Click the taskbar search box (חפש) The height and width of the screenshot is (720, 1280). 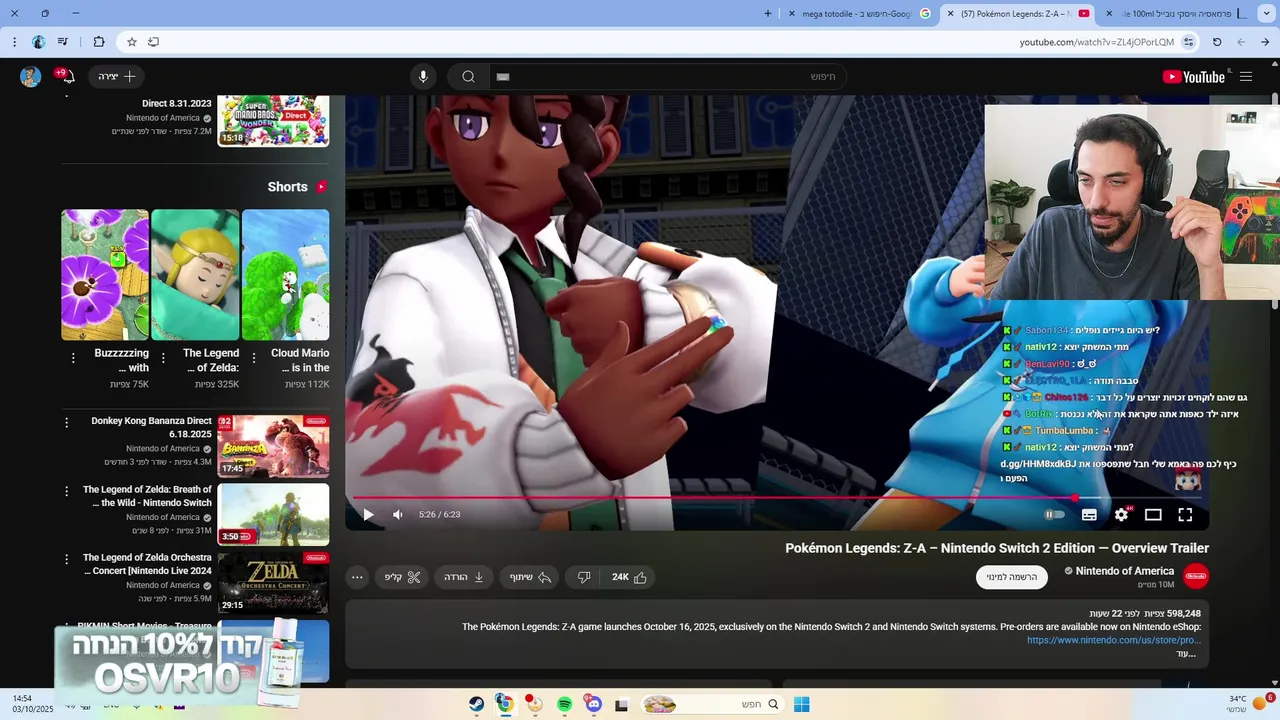pos(711,704)
